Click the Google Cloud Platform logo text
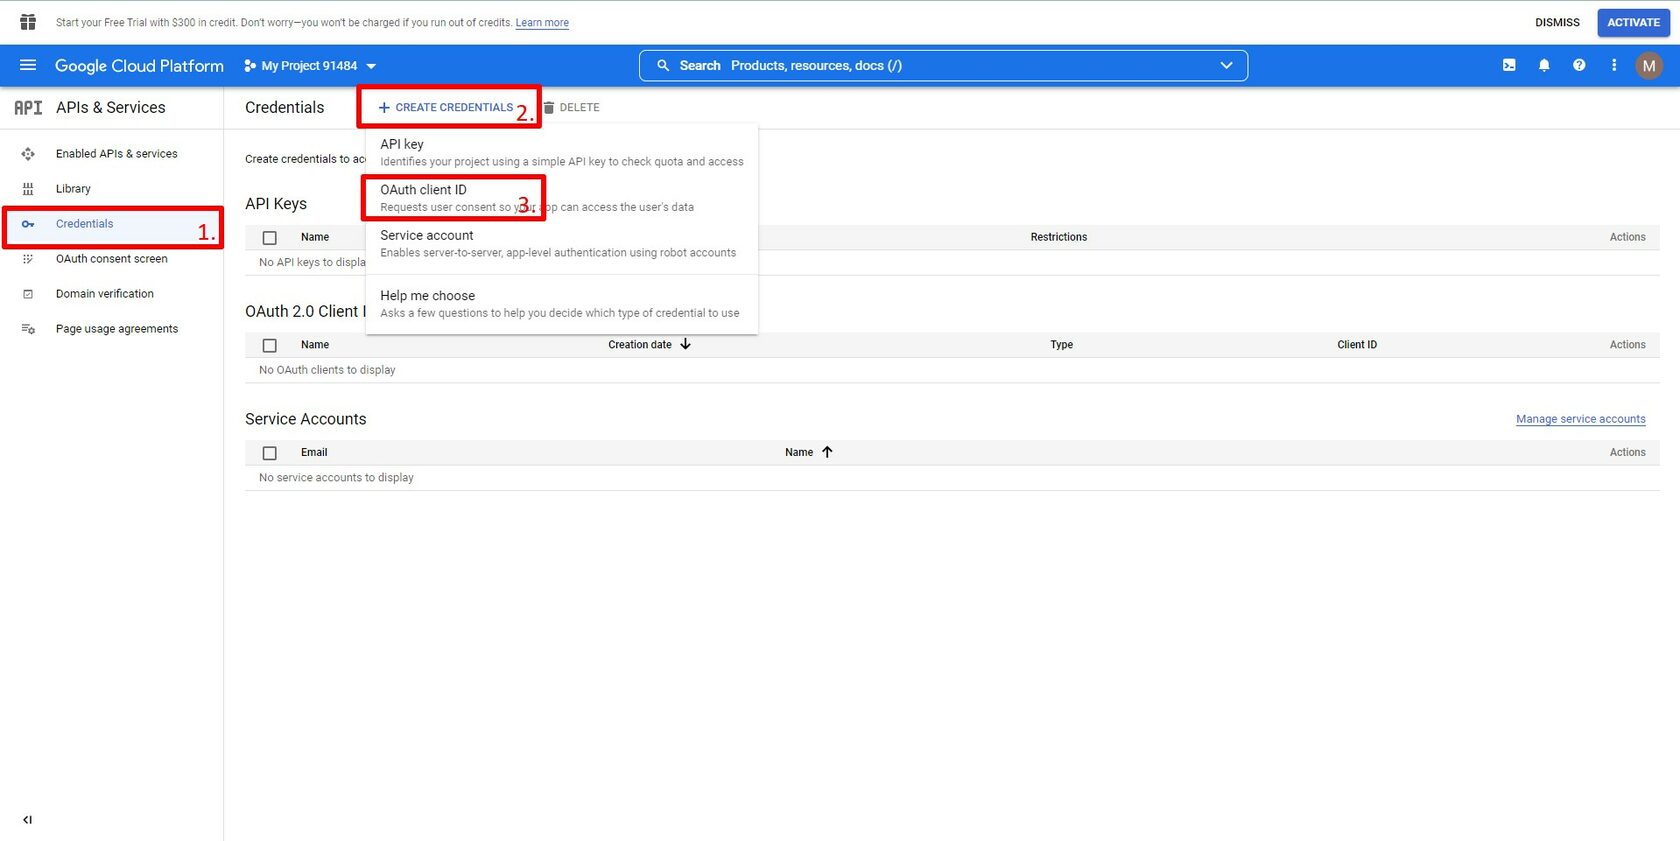This screenshot has height=841, width=1680. point(139,66)
